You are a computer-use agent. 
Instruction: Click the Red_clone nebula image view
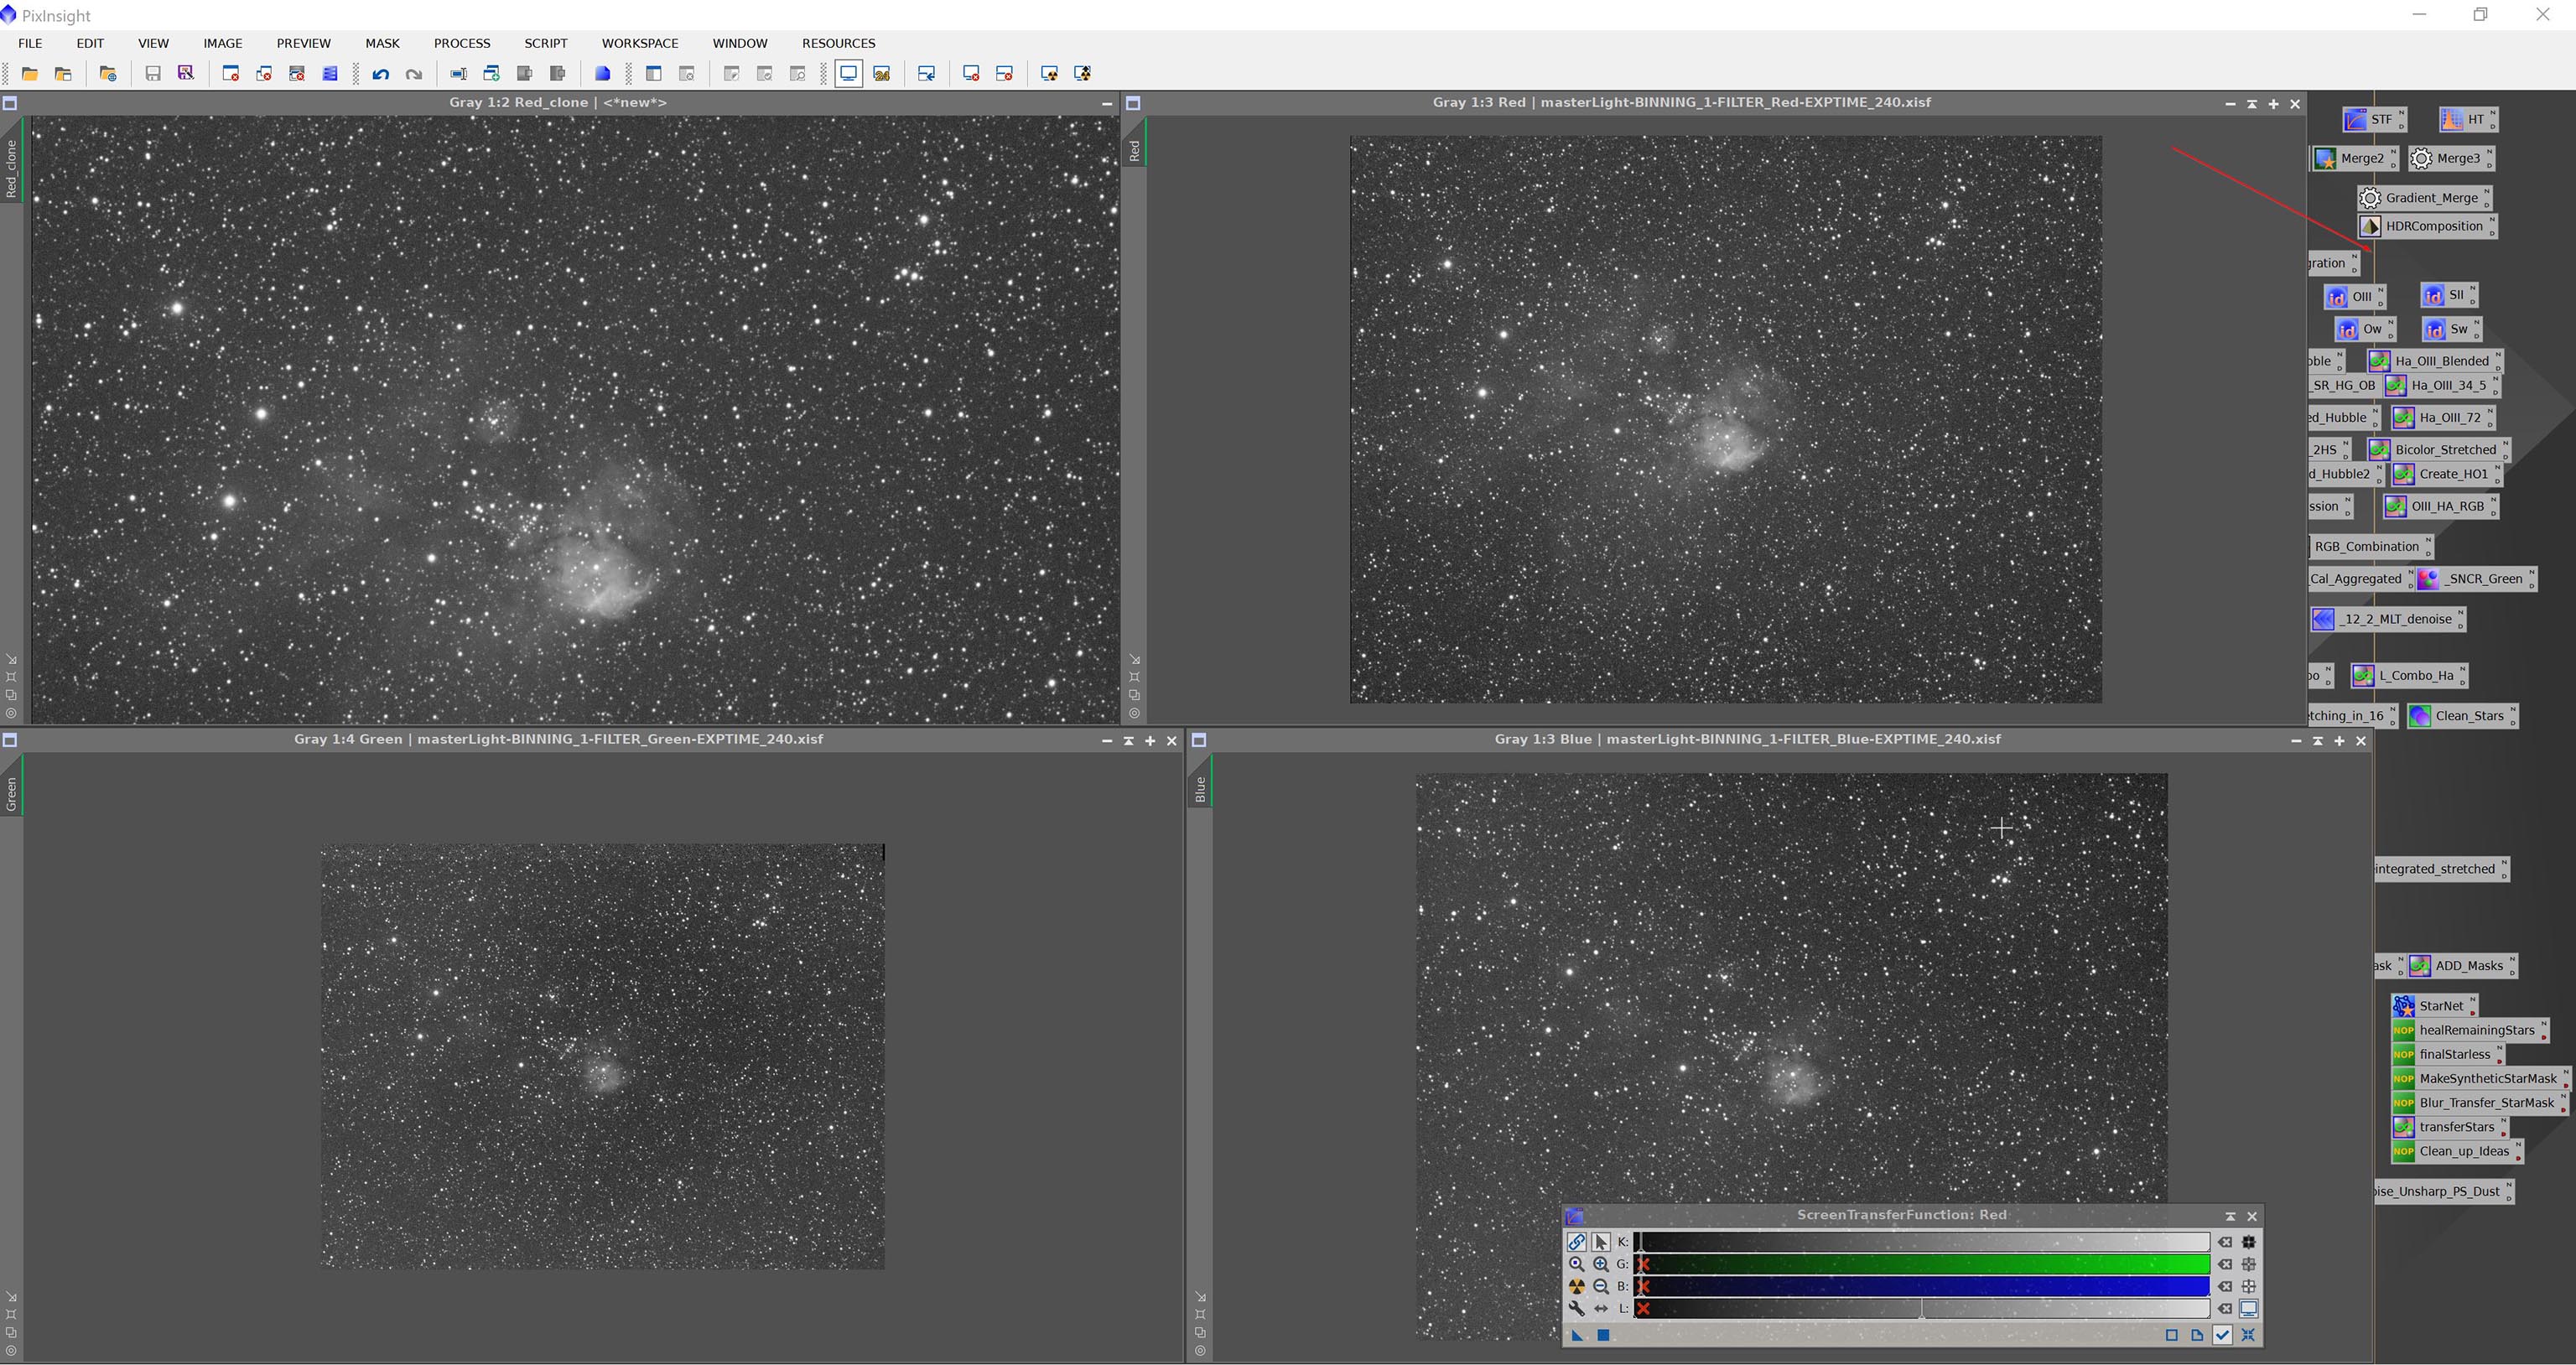(575, 419)
